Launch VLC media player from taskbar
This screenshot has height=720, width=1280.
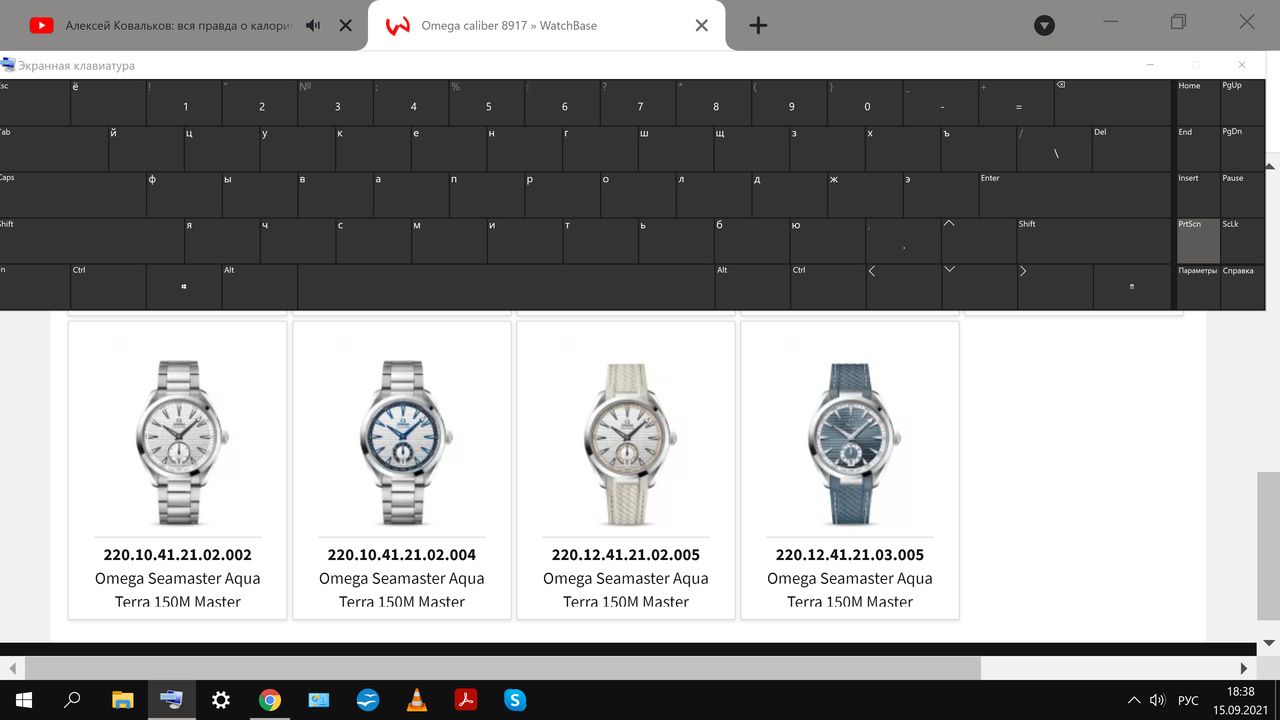tap(417, 700)
